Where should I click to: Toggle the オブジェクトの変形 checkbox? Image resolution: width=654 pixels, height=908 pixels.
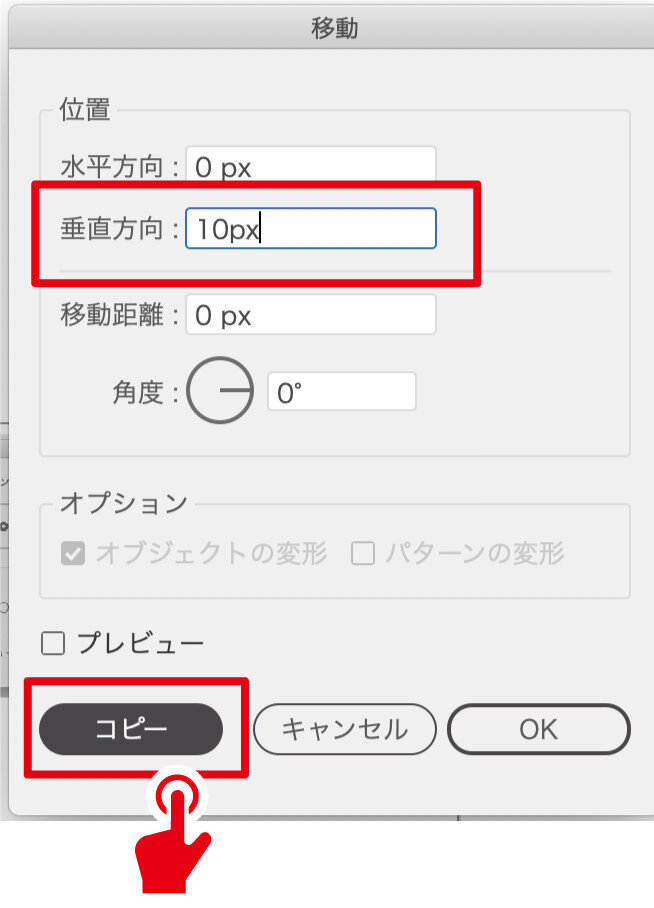(x=73, y=553)
